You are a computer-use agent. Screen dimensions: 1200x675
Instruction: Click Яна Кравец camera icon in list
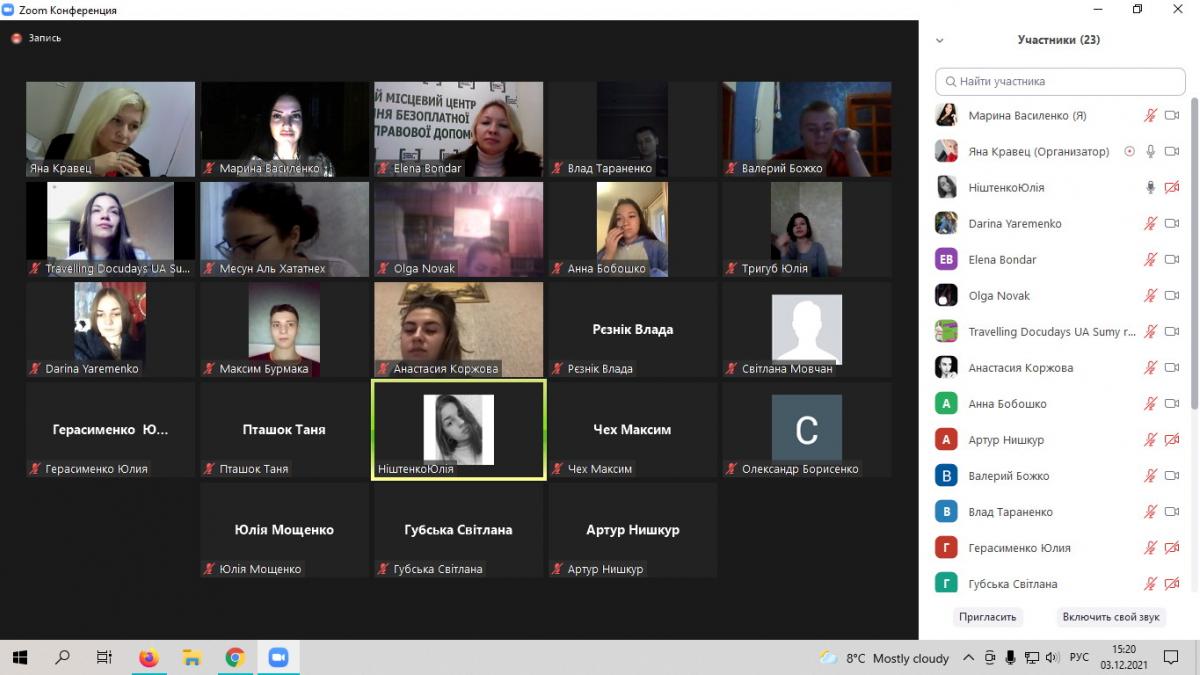click(x=1172, y=152)
